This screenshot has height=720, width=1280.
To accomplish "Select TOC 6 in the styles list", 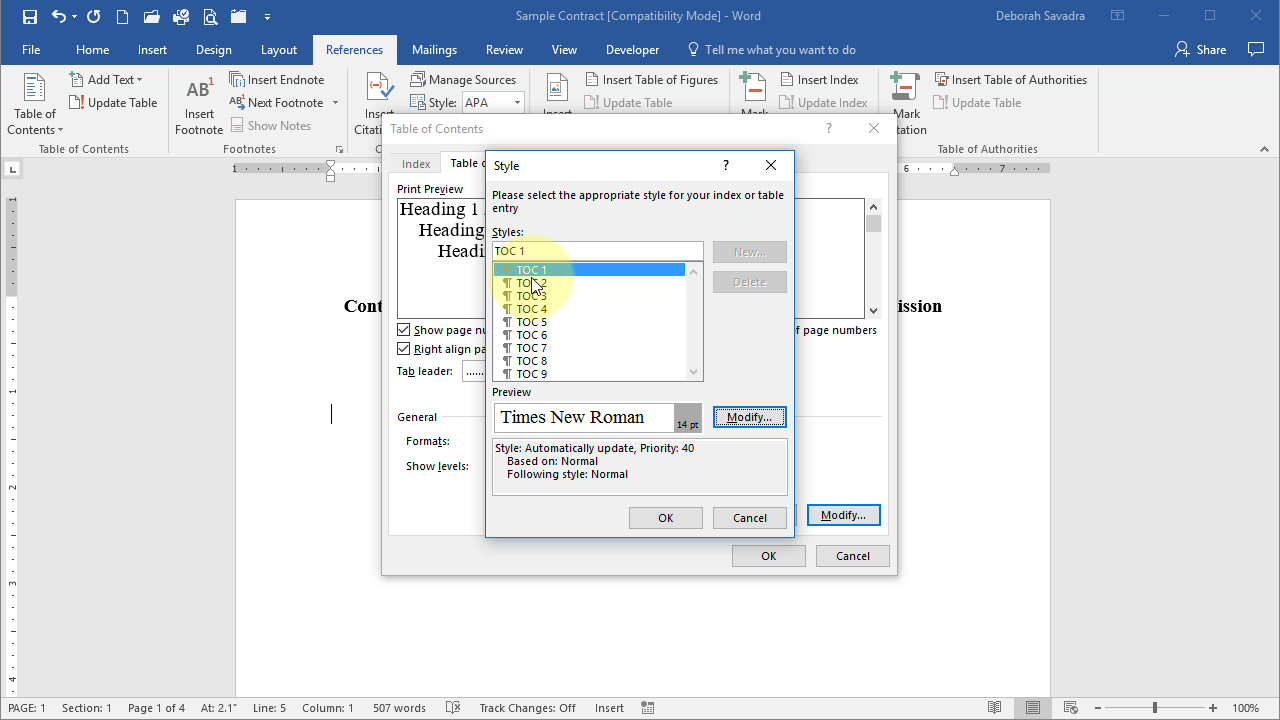I will 589,335.
